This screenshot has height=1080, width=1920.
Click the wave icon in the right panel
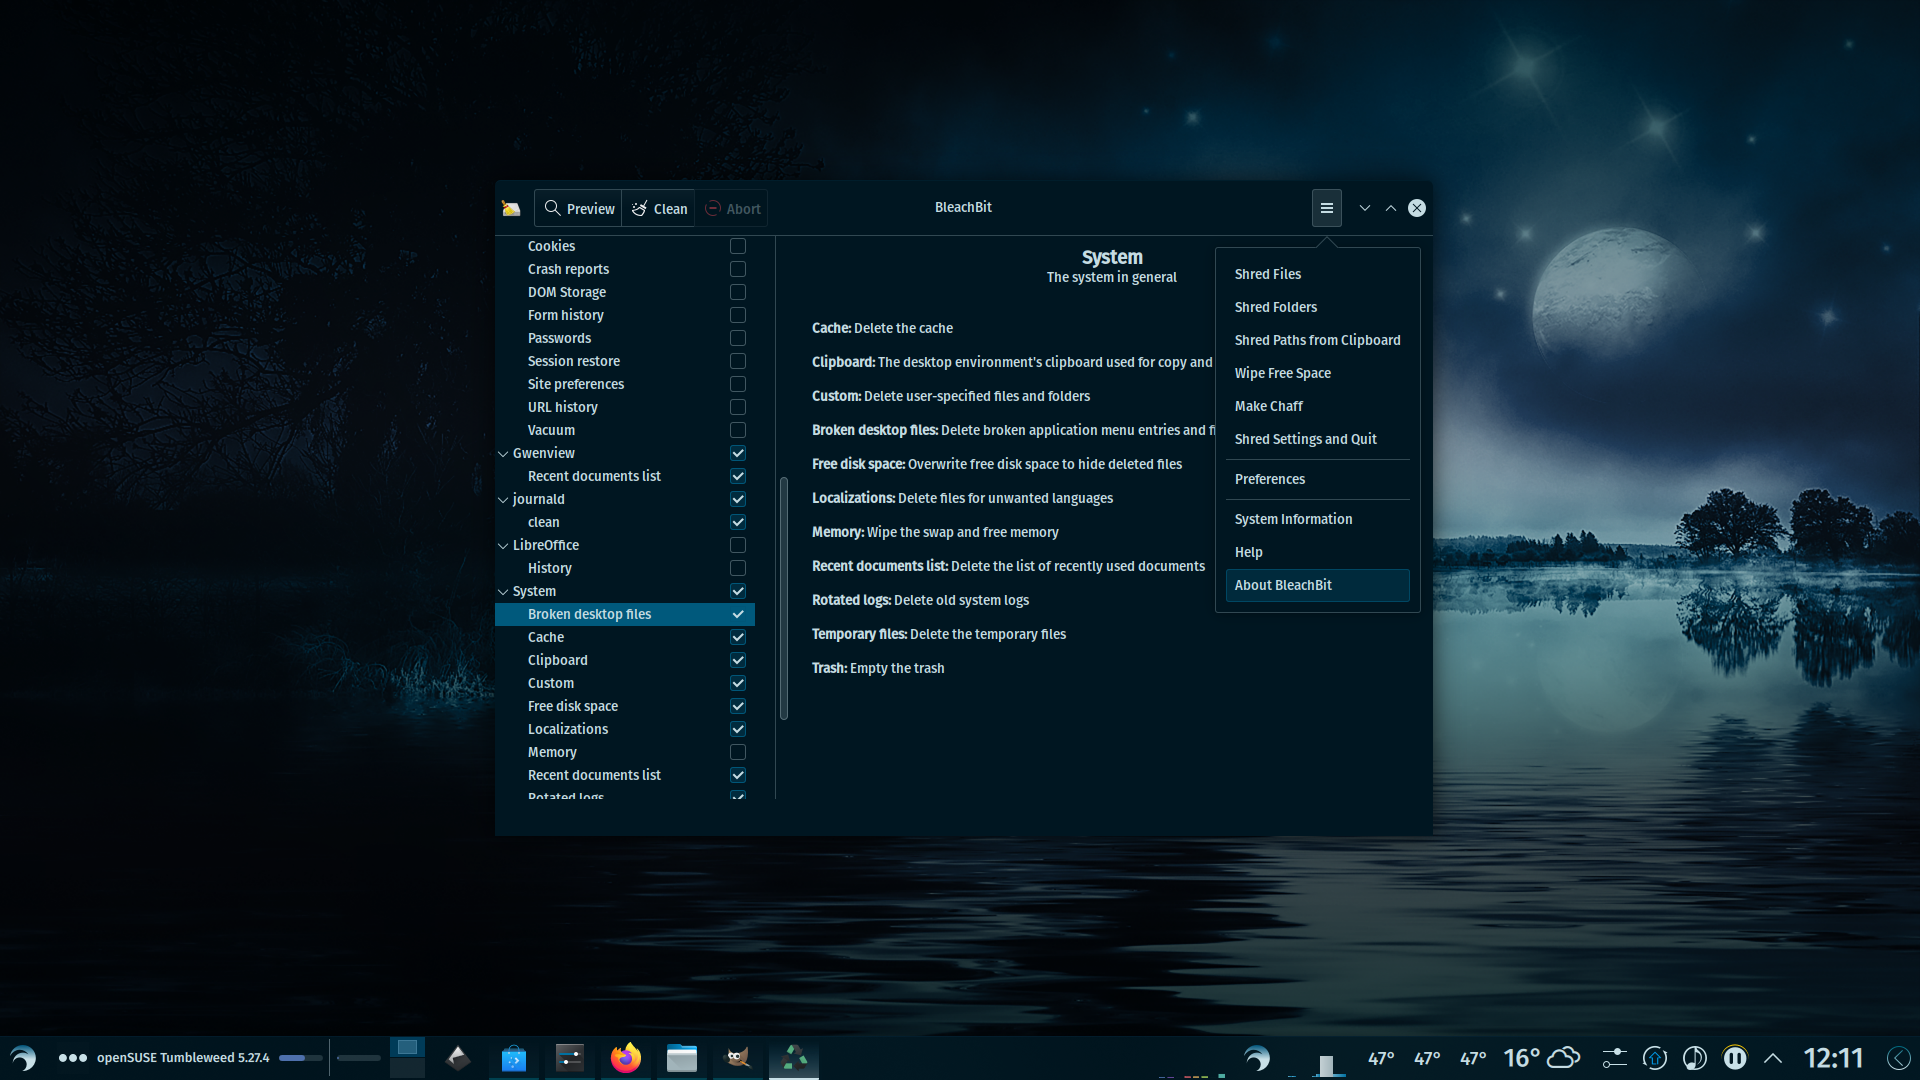[x=1257, y=1058]
